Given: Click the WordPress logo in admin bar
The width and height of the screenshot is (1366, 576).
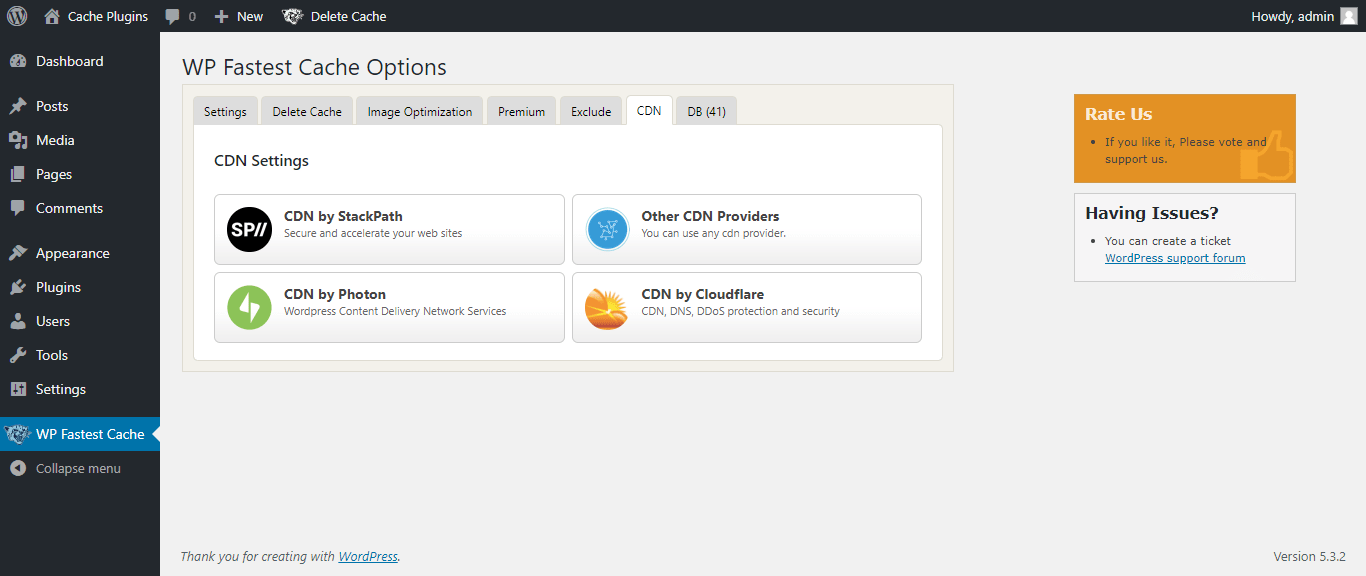Looking at the screenshot, I should [x=16, y=16].
